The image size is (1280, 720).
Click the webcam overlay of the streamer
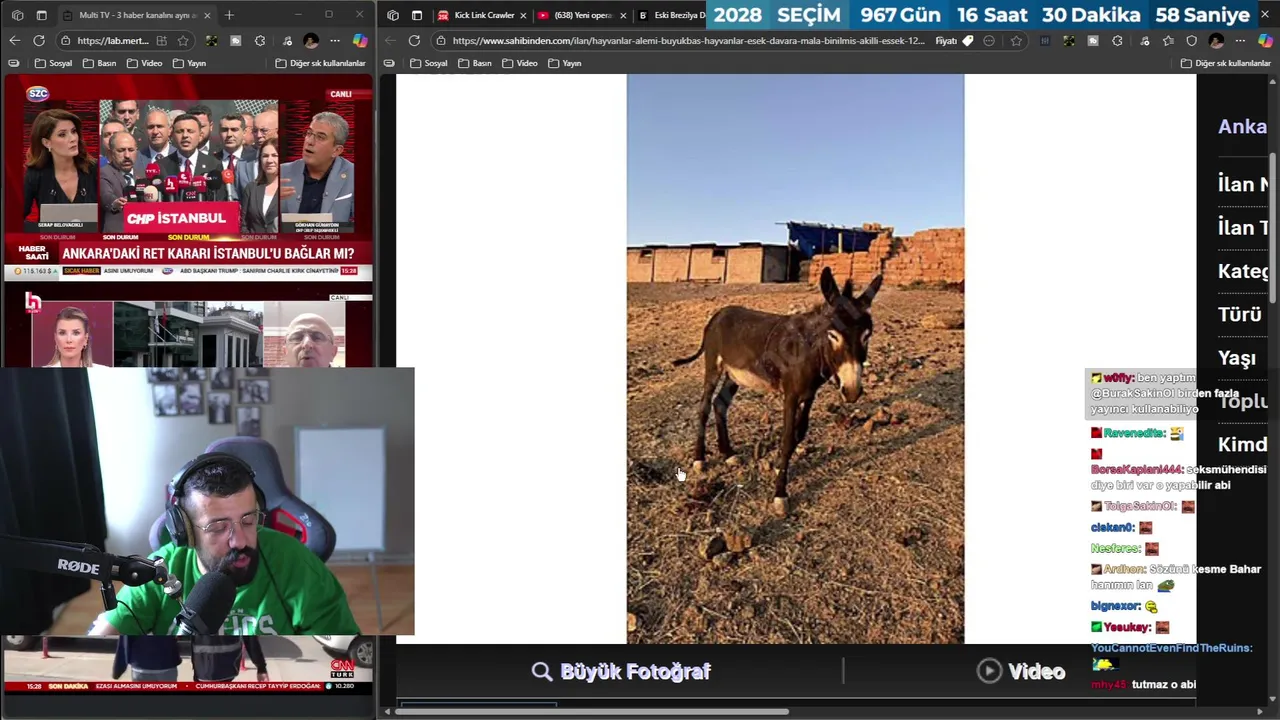click(x=207, y=501)
